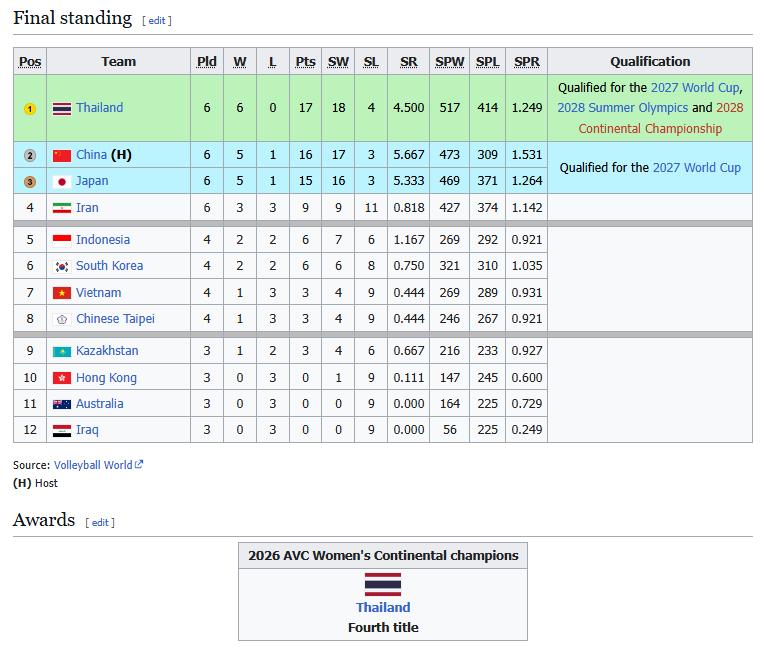This screenshot has height=652, width=765.
Task: Open the 2027 World Cup link in Thailand row
Action: point(695,87)
